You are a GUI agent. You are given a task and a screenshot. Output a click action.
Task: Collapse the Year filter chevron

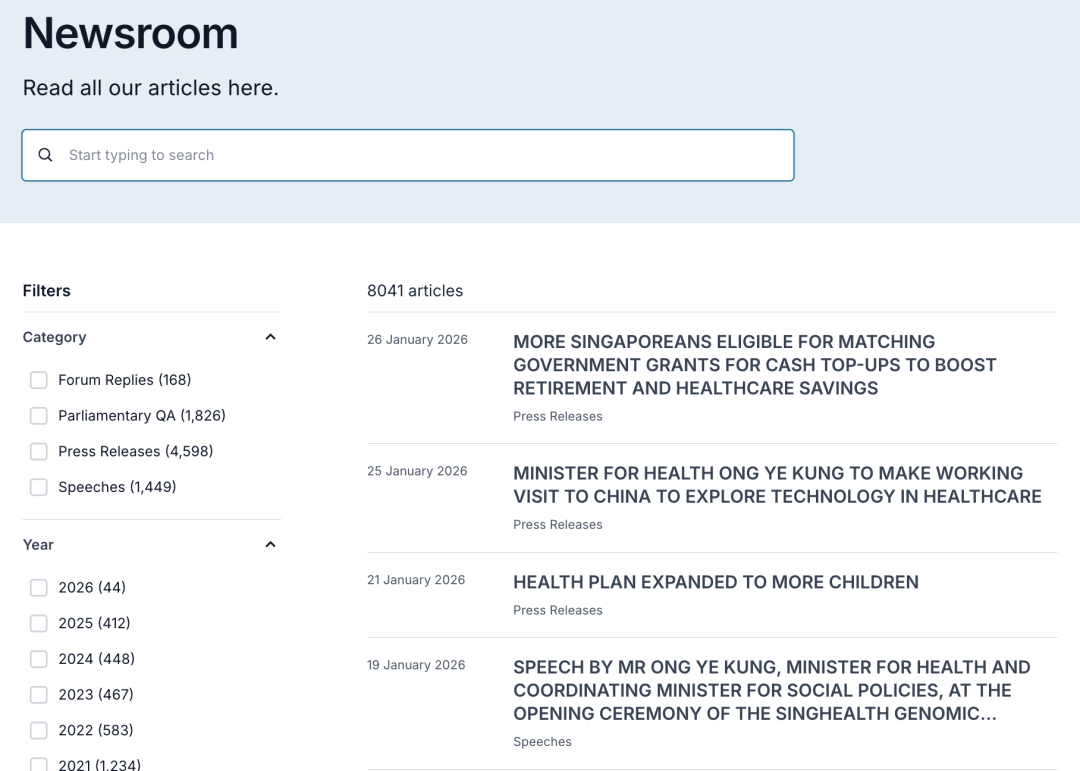pyautogui.click(x=270, y=545)
